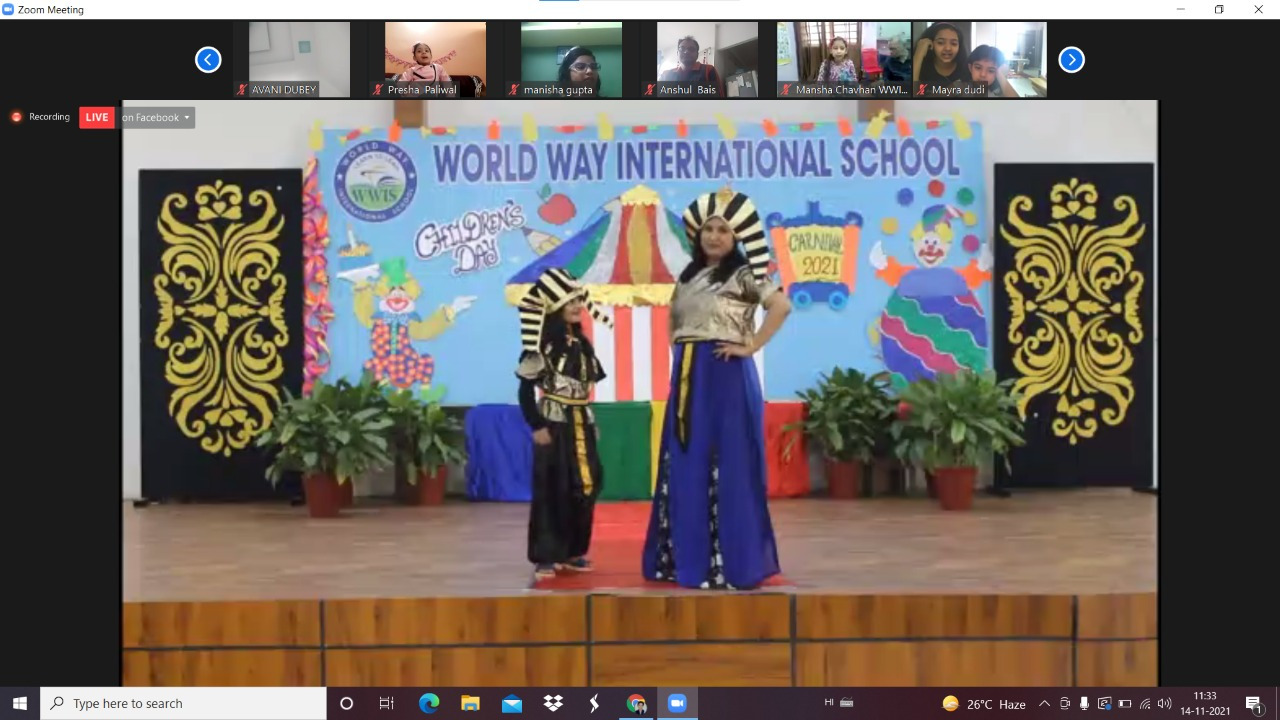Open Wi-Fi network settings tray icon

click(x=1144, y=703)
